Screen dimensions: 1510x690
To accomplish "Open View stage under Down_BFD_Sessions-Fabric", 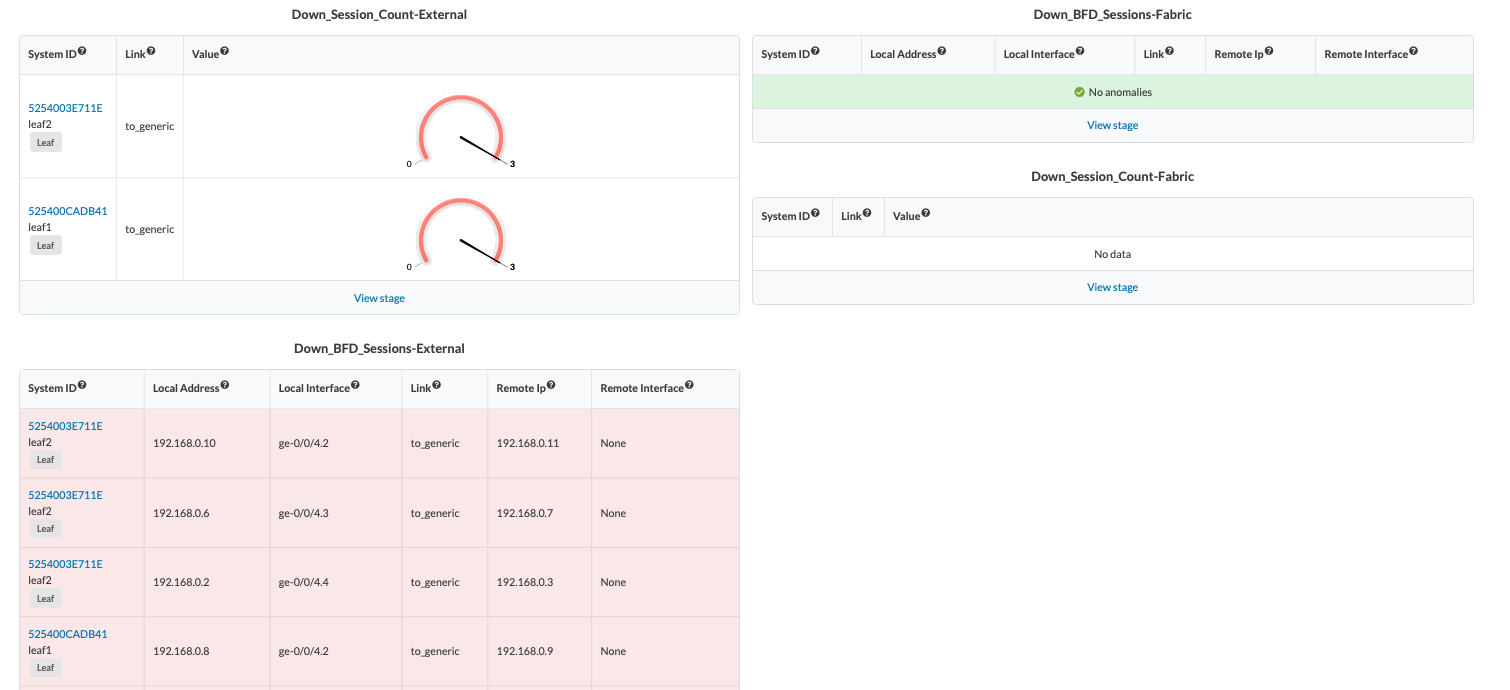I will tap(1112, 125).
